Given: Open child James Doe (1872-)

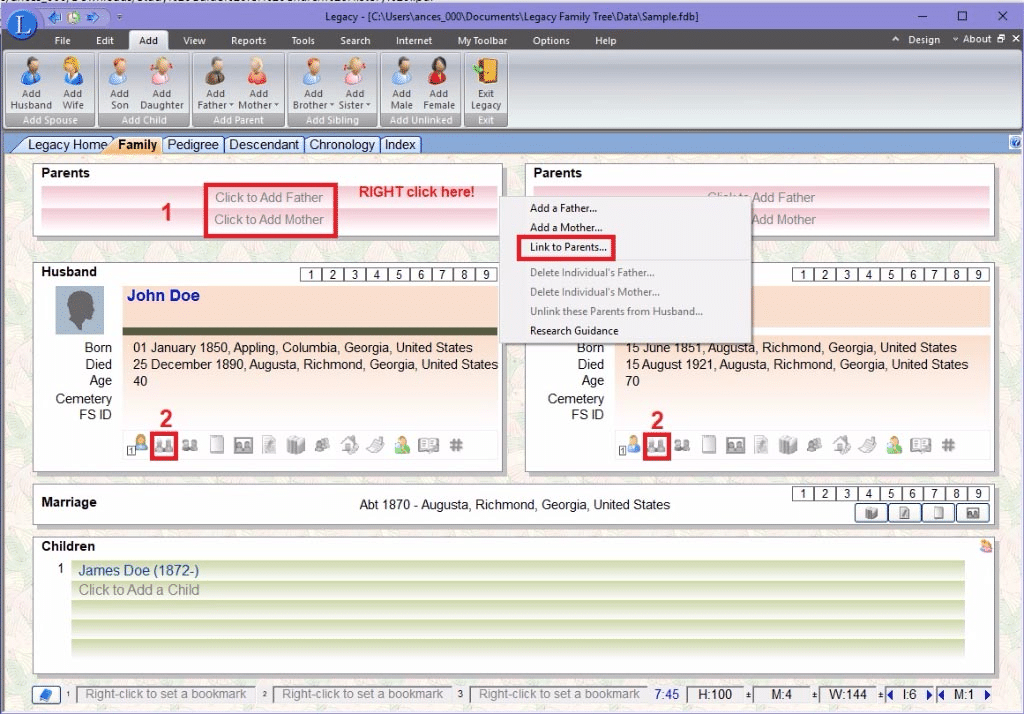Looking at the screenshot, I should [138, 570].
